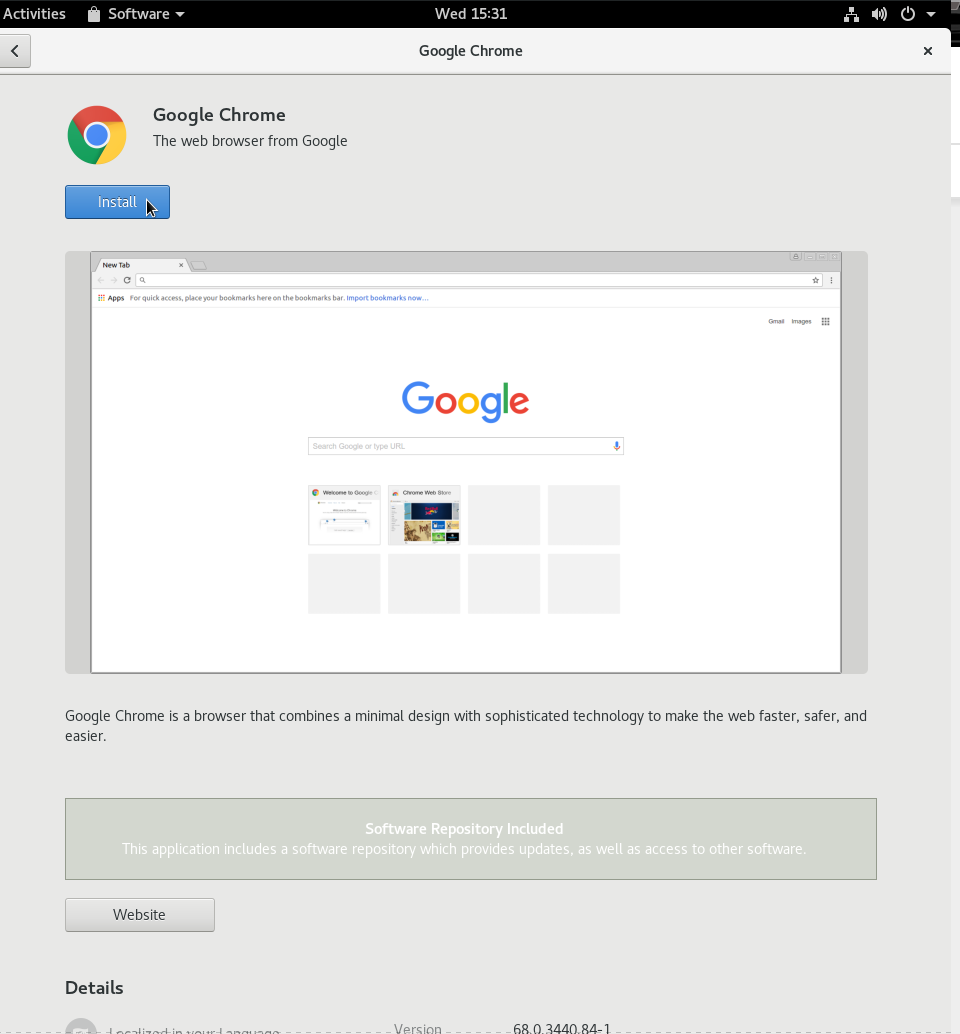The image size is (960, 1034).
Task: Click the power icon in top bar
Action: tap(908, 14)
